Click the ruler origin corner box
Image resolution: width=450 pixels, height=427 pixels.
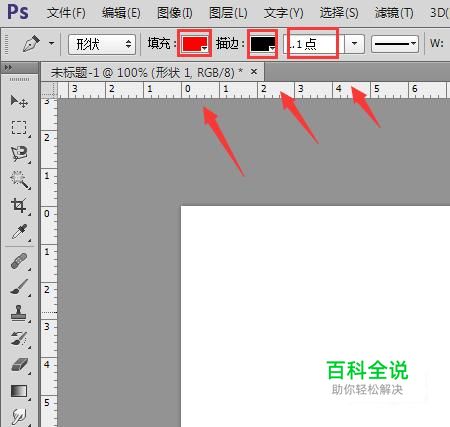49,89
